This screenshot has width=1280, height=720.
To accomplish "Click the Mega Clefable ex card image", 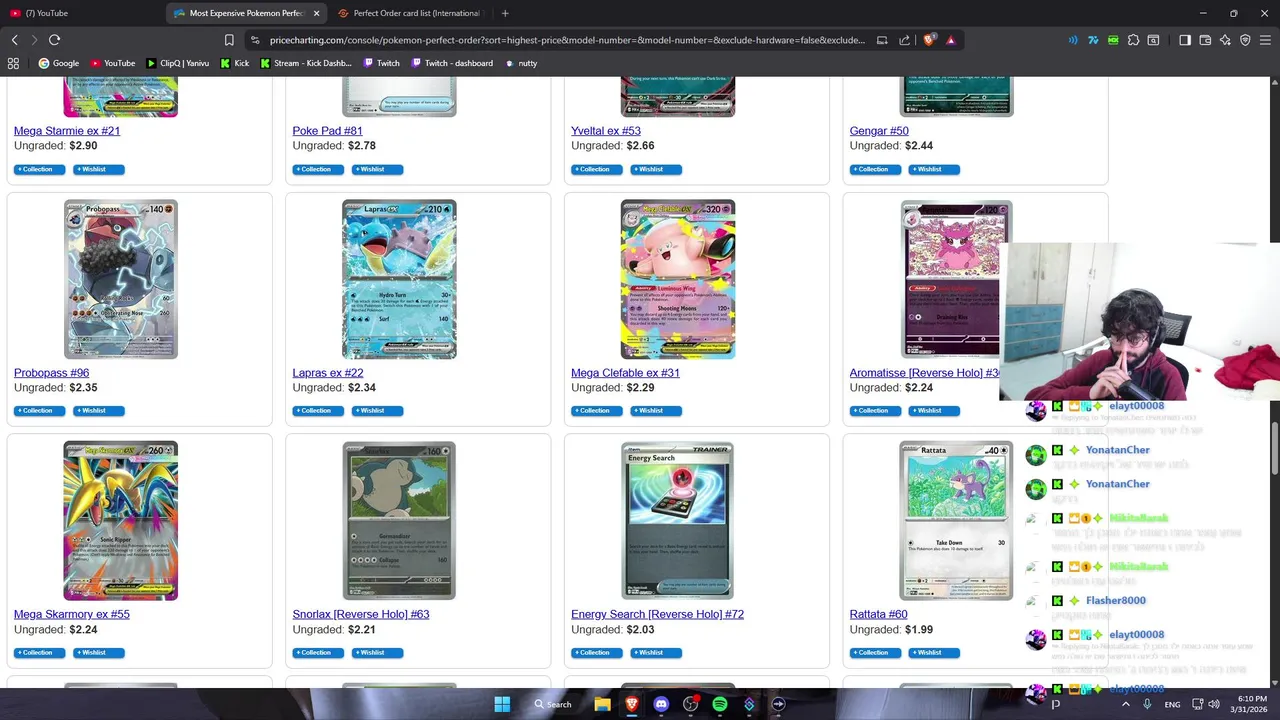I will coord(677,279).
